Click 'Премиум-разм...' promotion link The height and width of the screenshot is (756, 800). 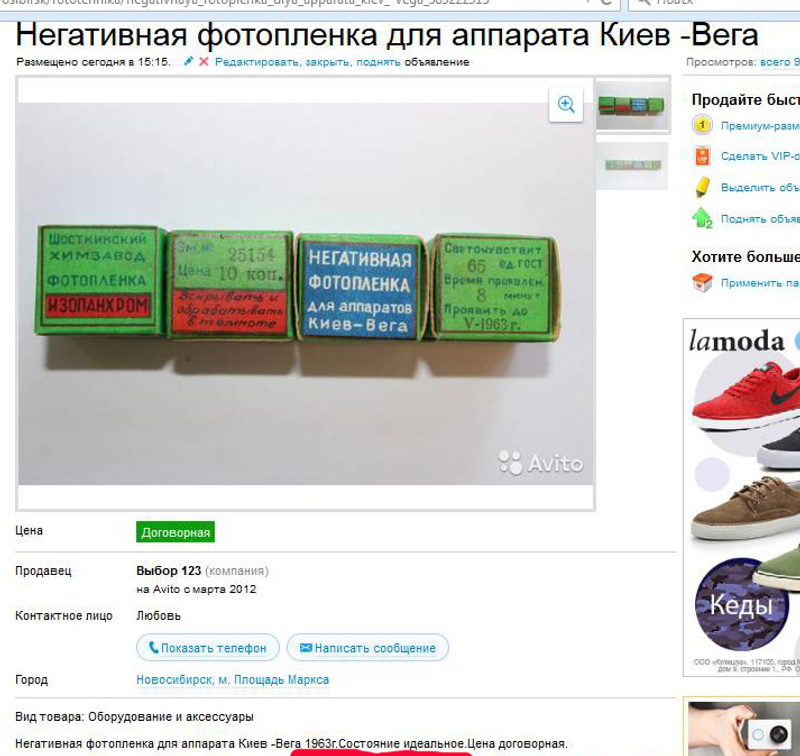(760, 125)
